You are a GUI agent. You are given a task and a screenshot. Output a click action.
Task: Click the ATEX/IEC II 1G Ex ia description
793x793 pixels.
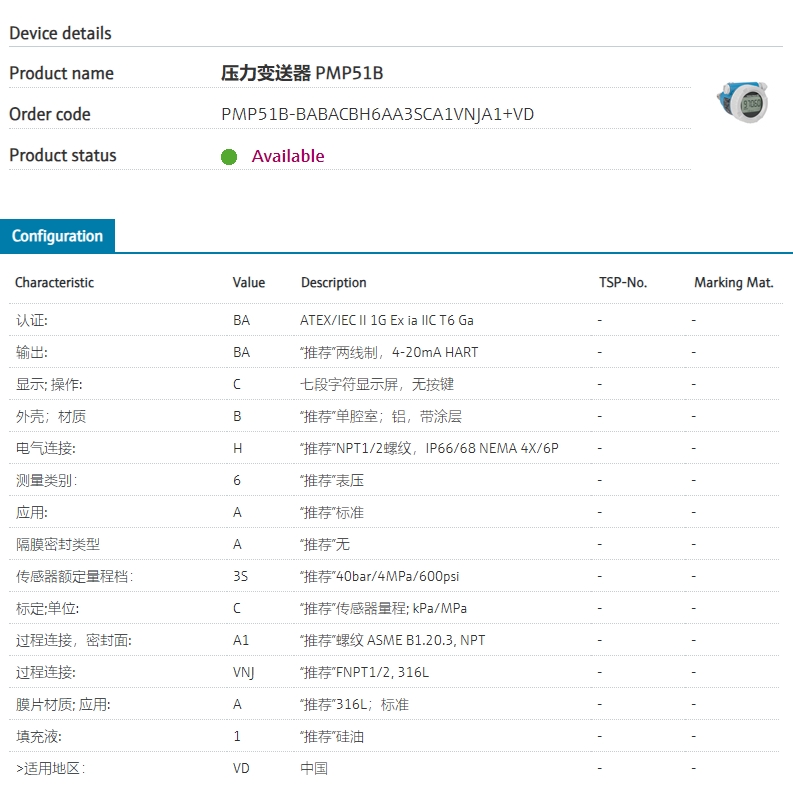coord(387,320)
